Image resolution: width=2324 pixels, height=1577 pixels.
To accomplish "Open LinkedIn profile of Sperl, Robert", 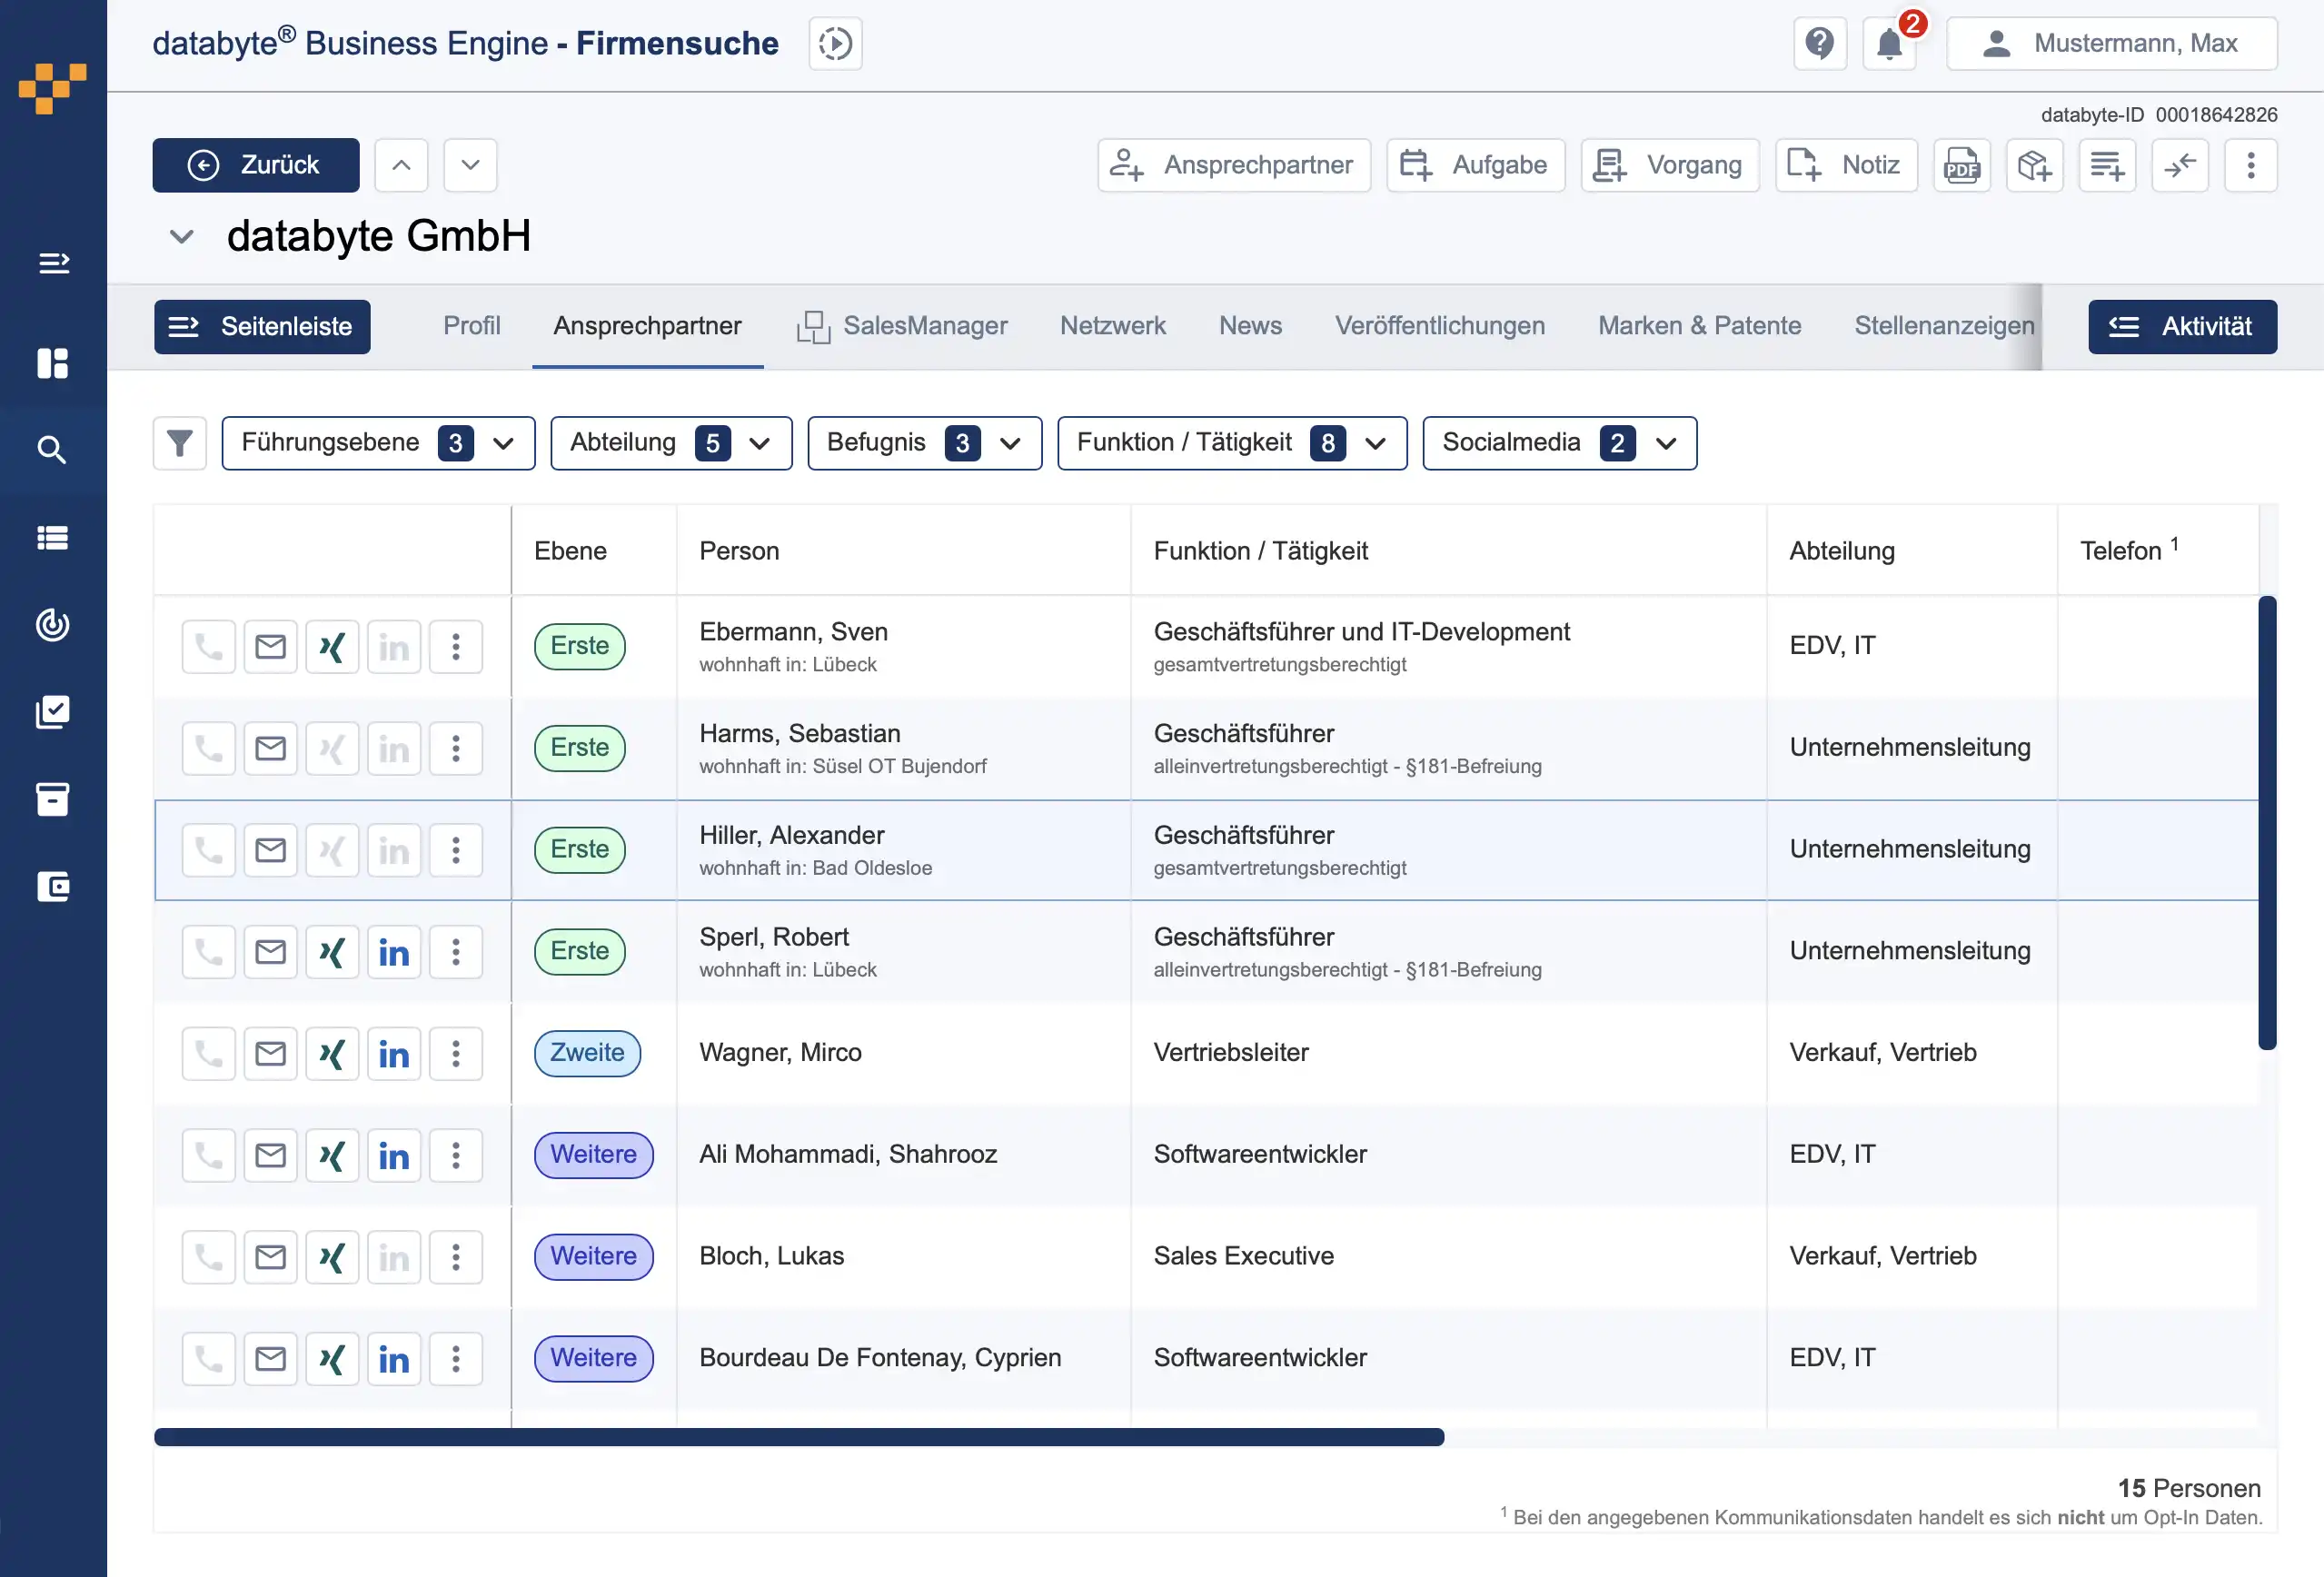I will point(394,952).
